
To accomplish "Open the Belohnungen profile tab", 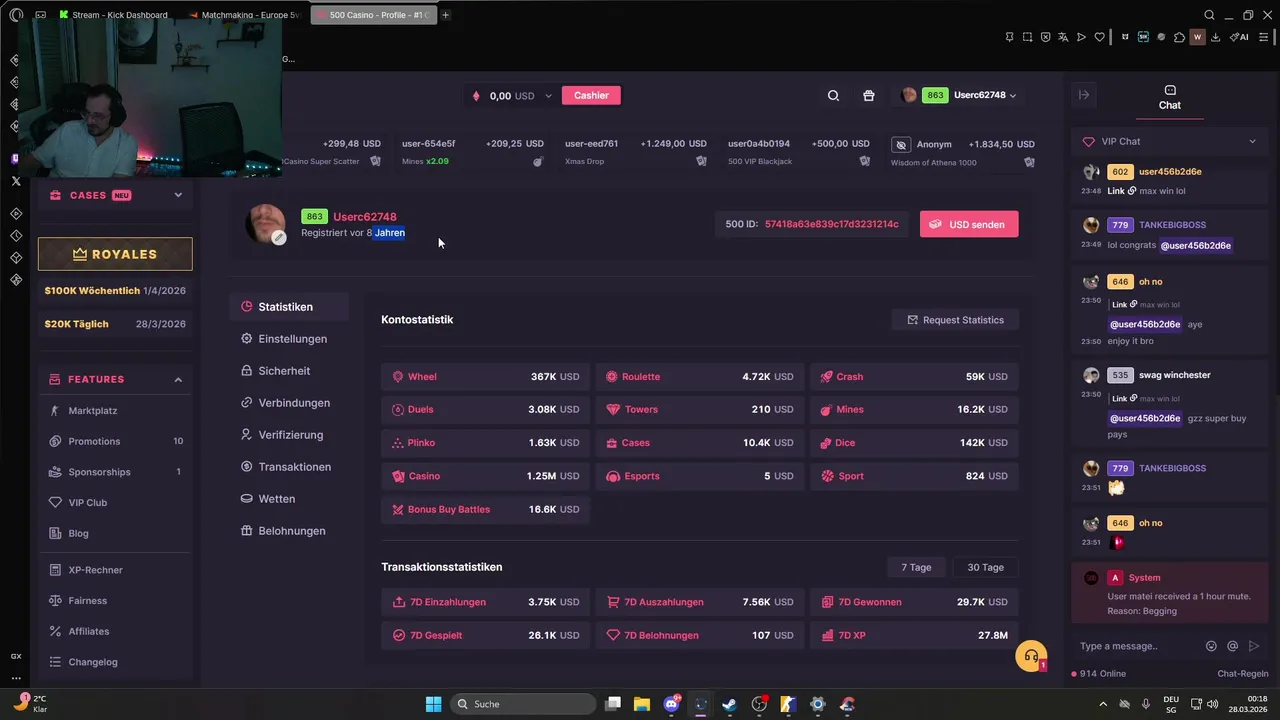I will click(289, 531).
